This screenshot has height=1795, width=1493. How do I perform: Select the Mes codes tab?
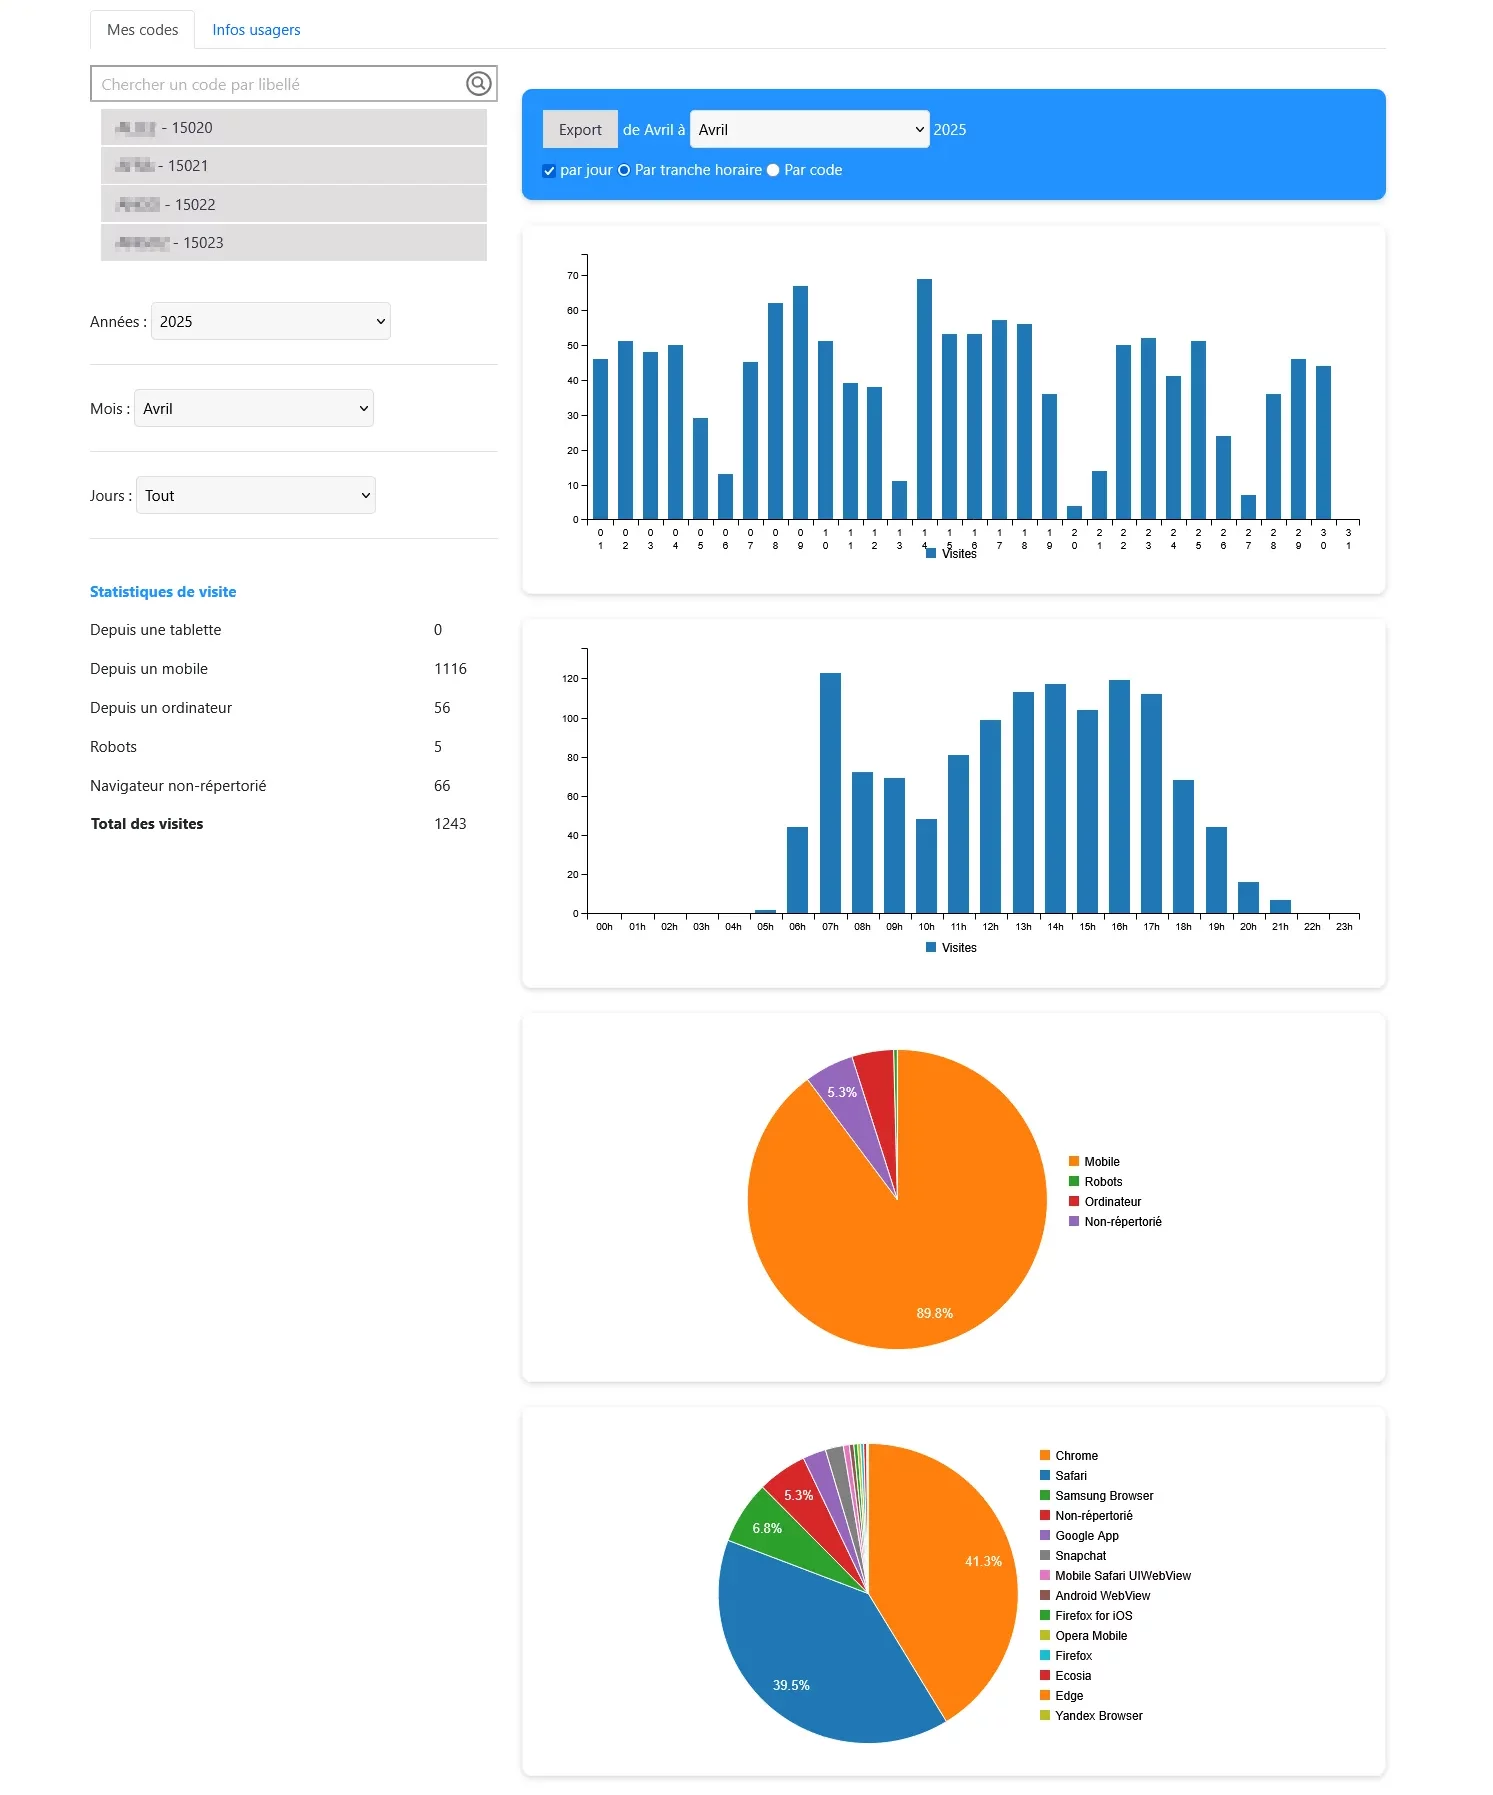142,30
